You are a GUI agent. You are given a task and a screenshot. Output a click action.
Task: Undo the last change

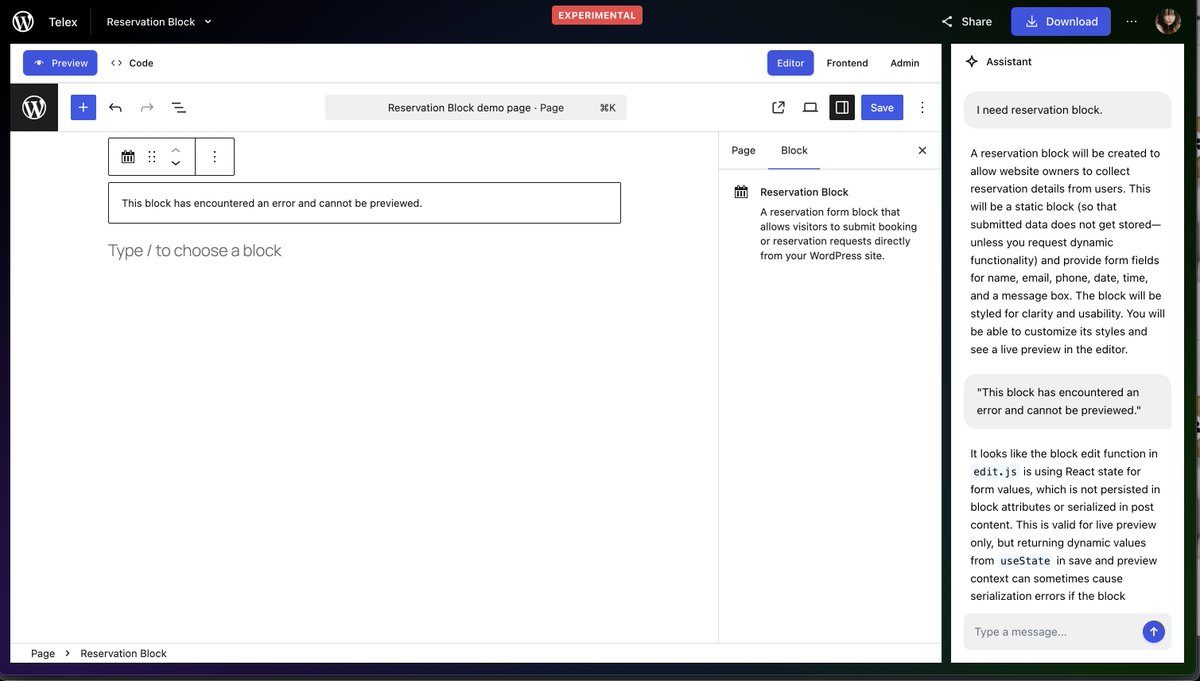[115, 107]
